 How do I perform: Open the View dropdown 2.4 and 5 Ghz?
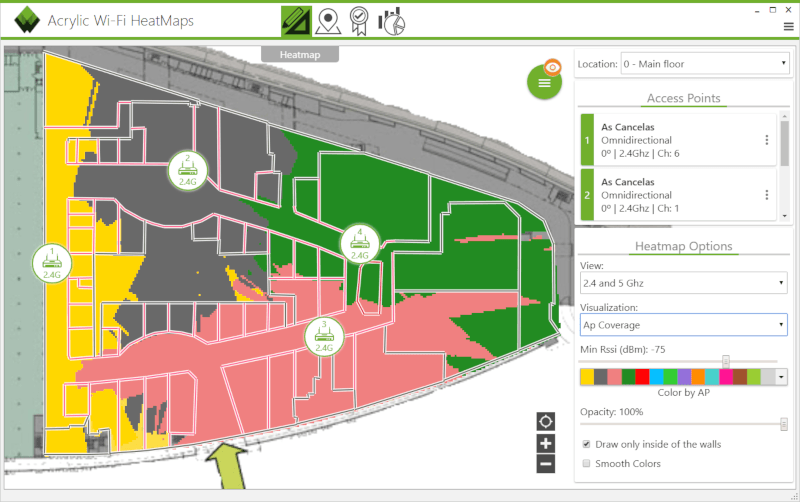pos(684,283)
